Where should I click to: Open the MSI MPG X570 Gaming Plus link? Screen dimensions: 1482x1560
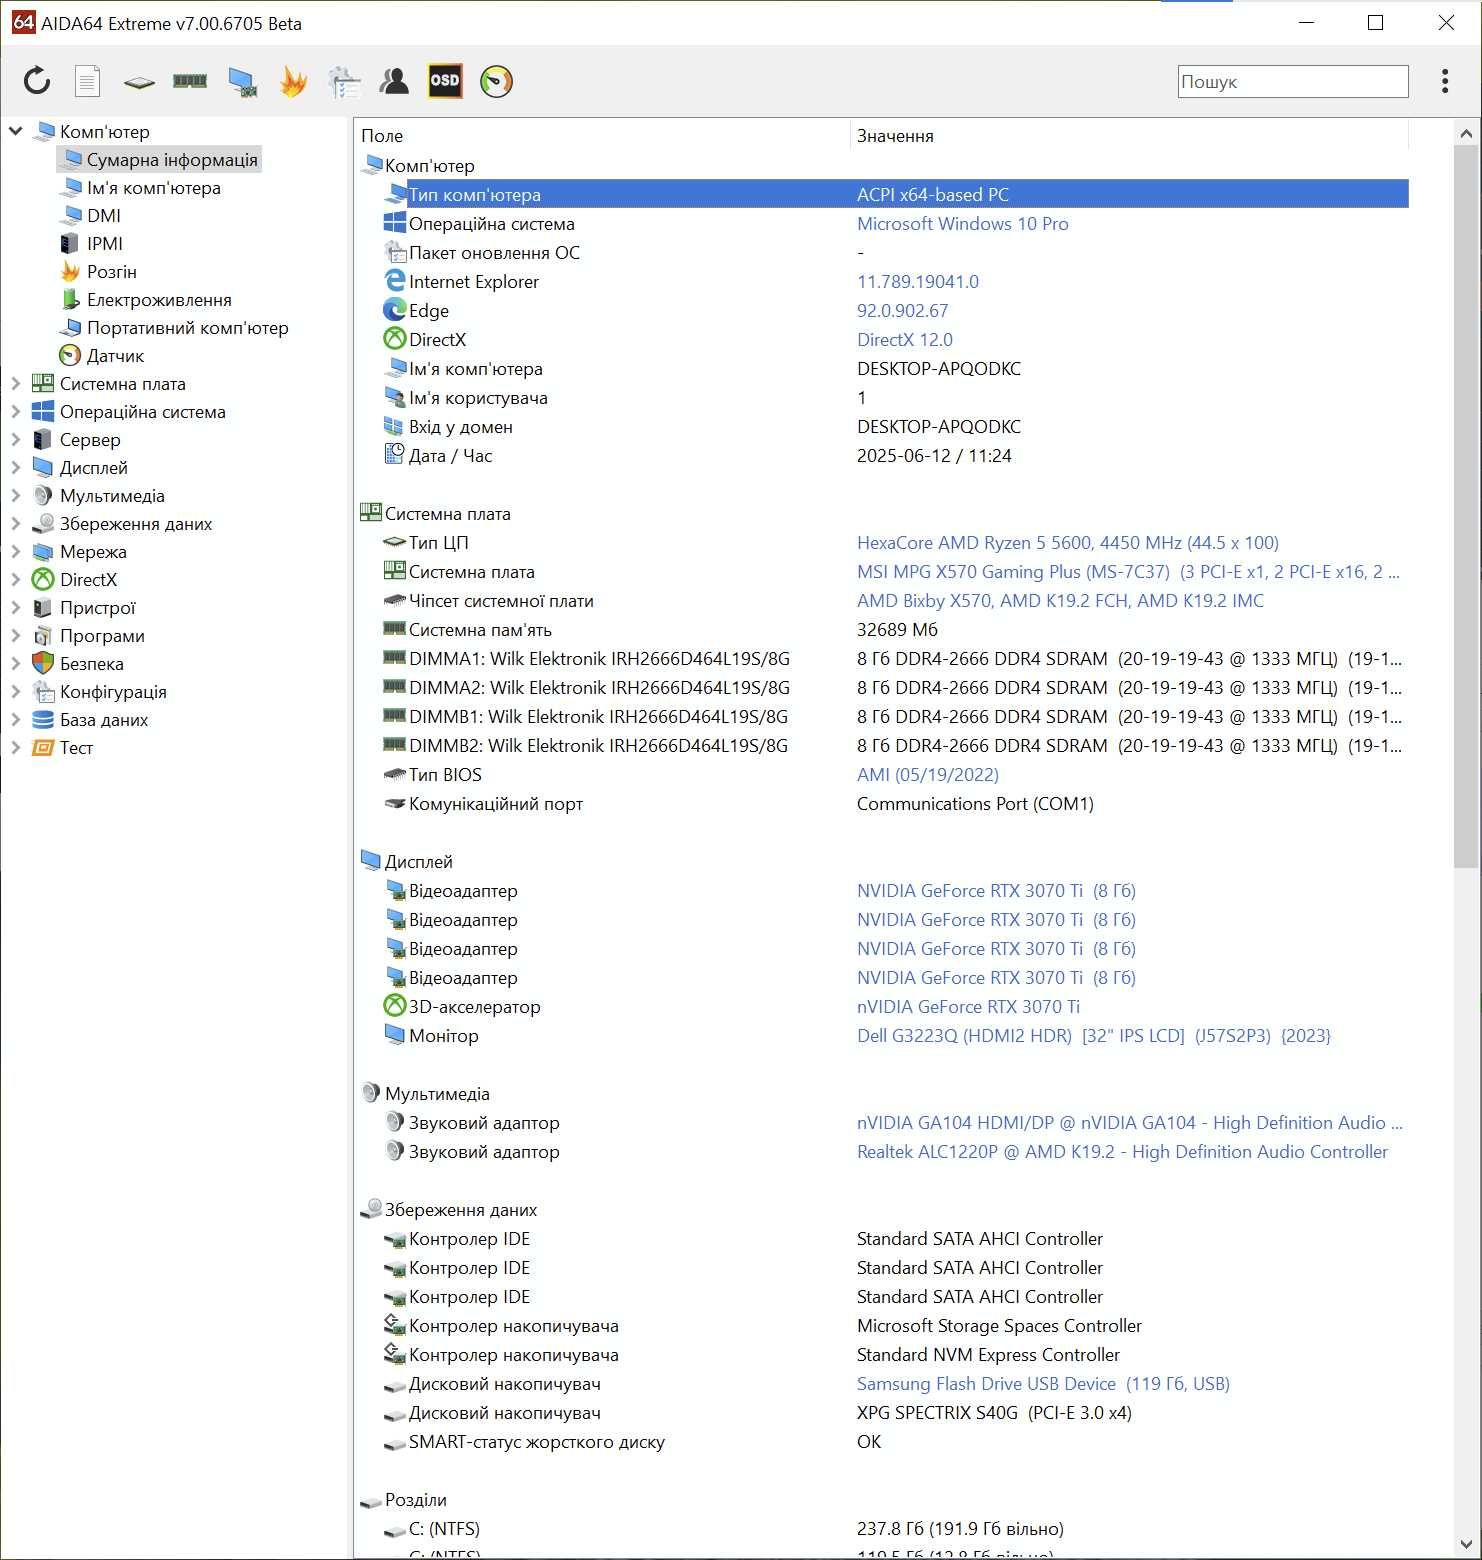click(1128, 571)
